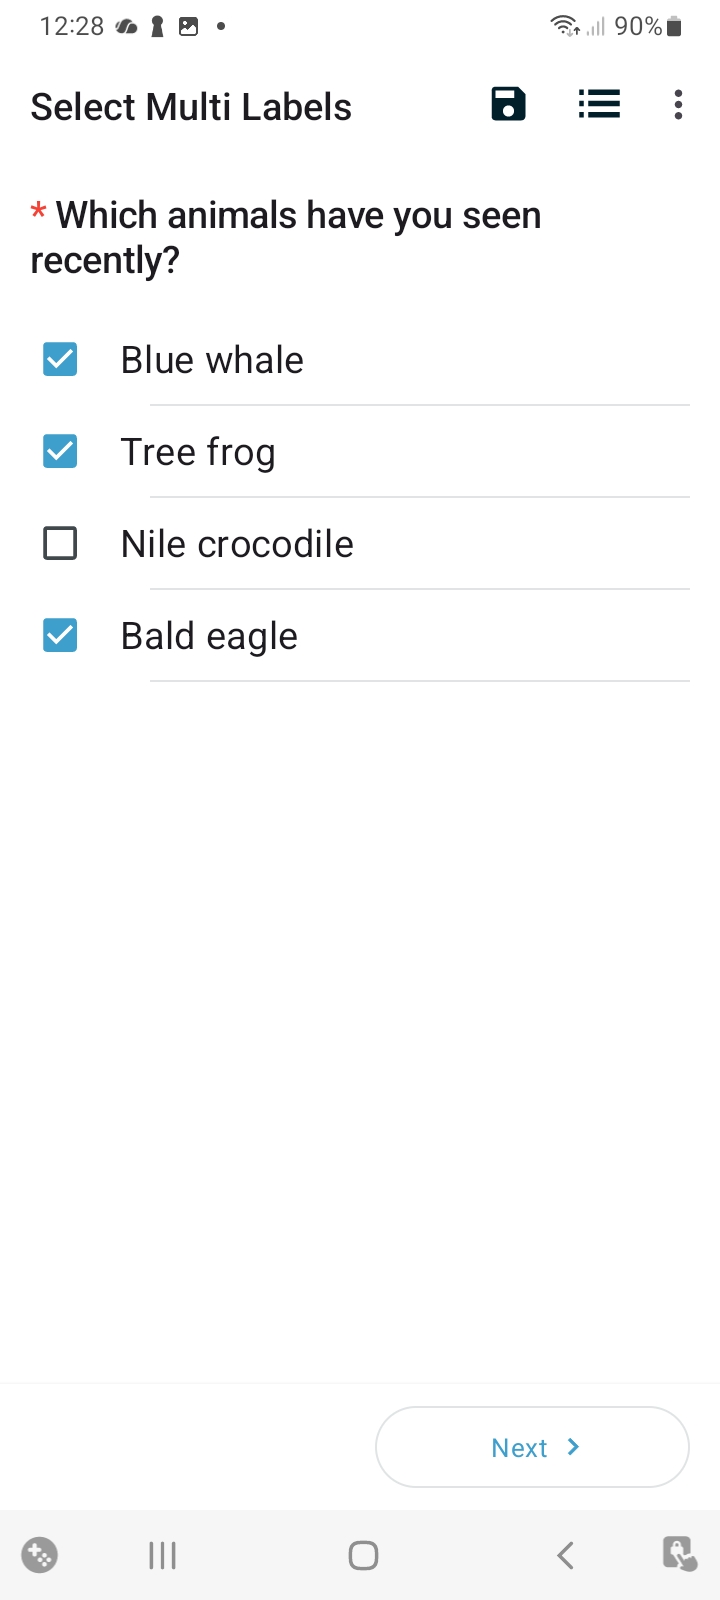Tap the chevron arrow beside Next
This screenshot has height=1600, width=720.
(573, 1447)
